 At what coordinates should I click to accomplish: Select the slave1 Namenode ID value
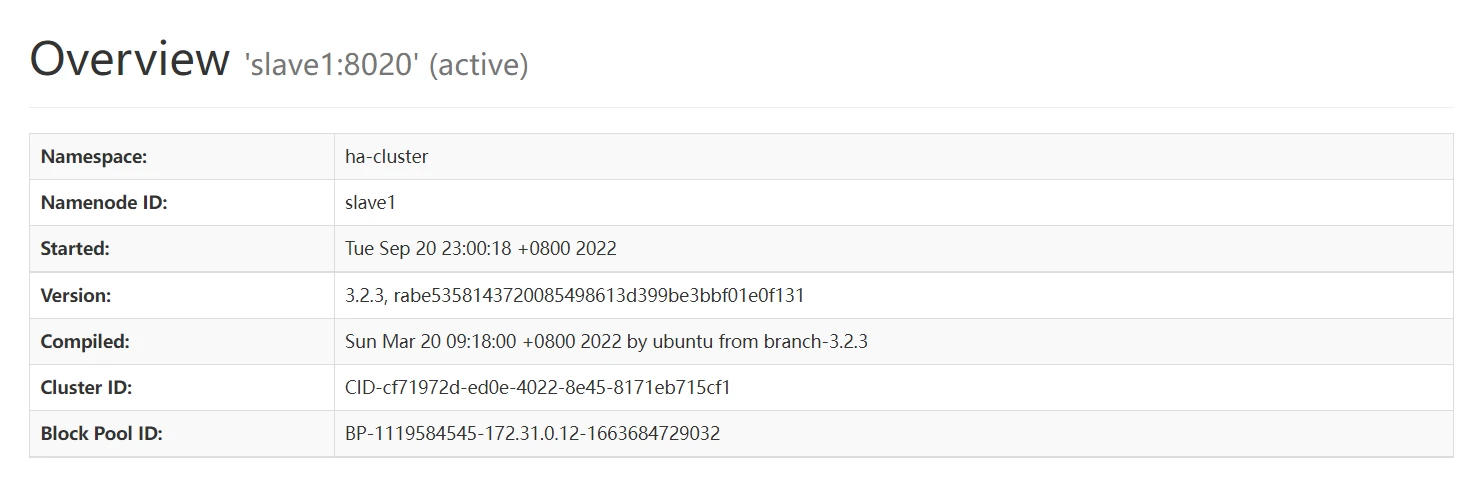tap(370, 203)
